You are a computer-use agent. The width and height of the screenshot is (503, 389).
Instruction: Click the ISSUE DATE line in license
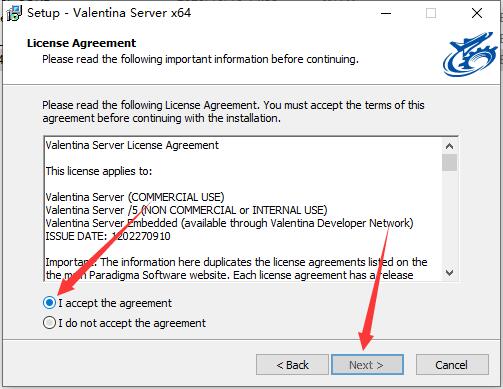point(108,236)
